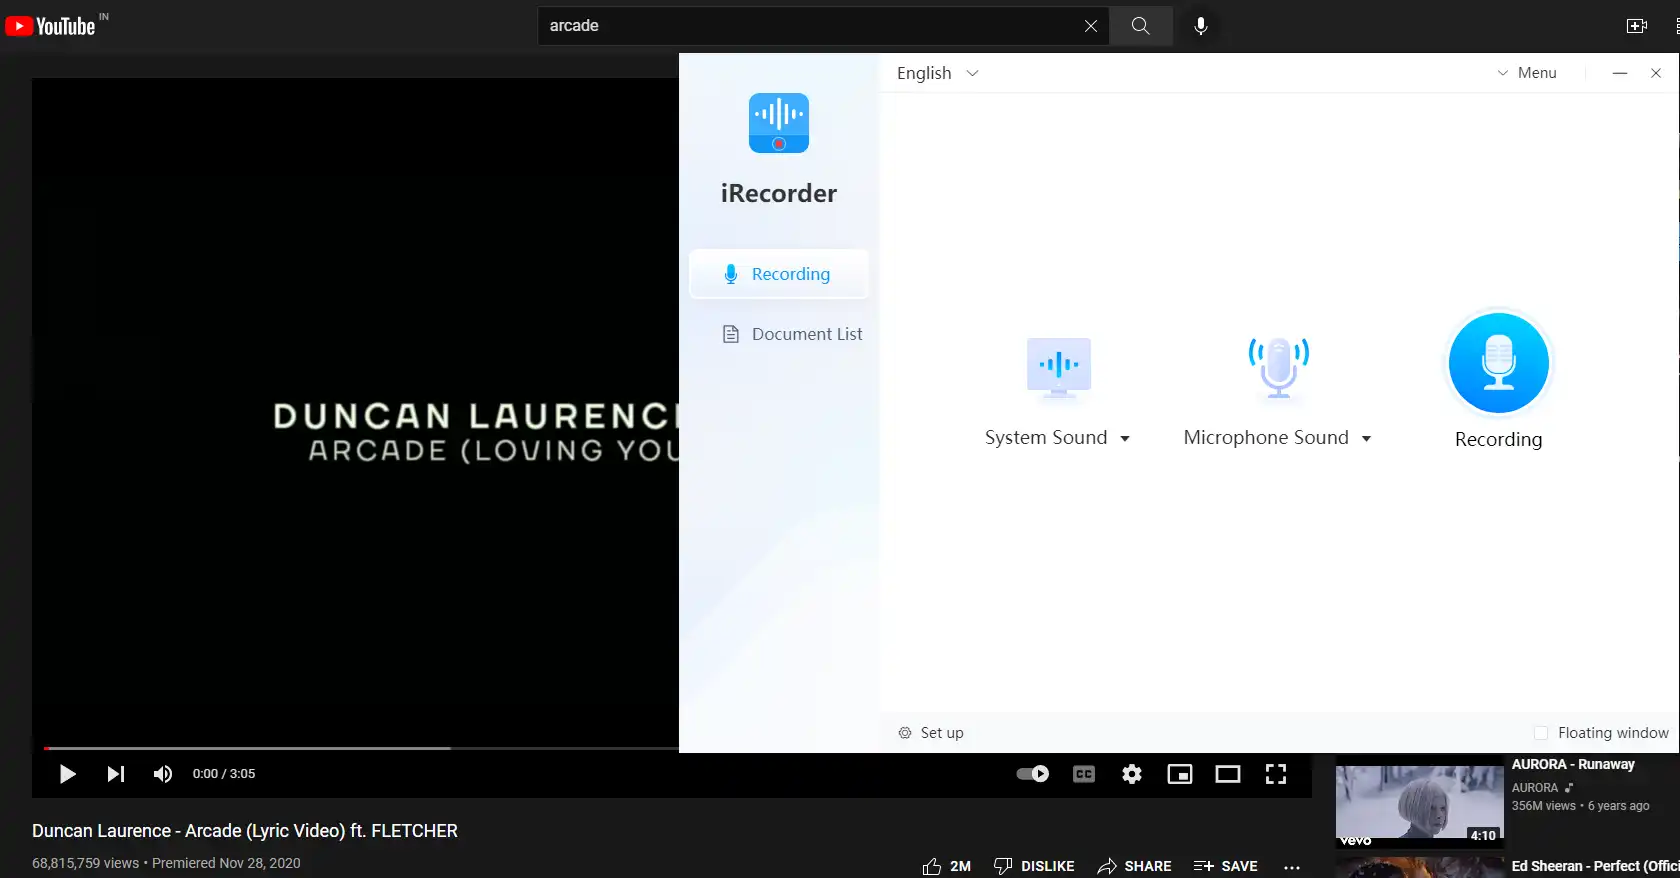Click the video title text below player
Image resolution: width=1680 pixels, height=878 pixels.
pyautogui.click(x=245, y=831)
